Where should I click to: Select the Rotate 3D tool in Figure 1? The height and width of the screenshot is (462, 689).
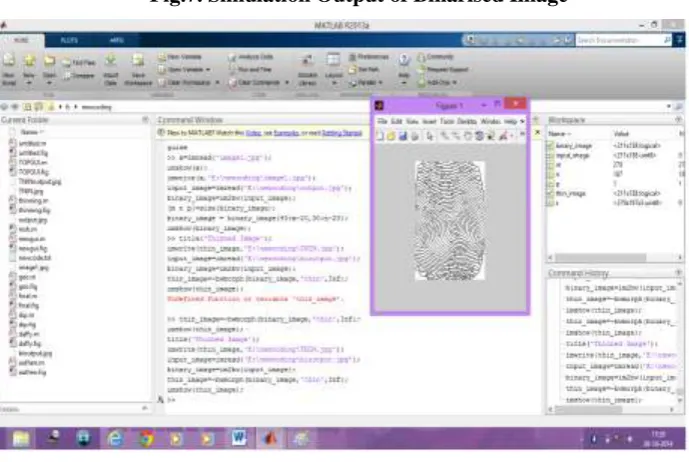click(479, 136)
